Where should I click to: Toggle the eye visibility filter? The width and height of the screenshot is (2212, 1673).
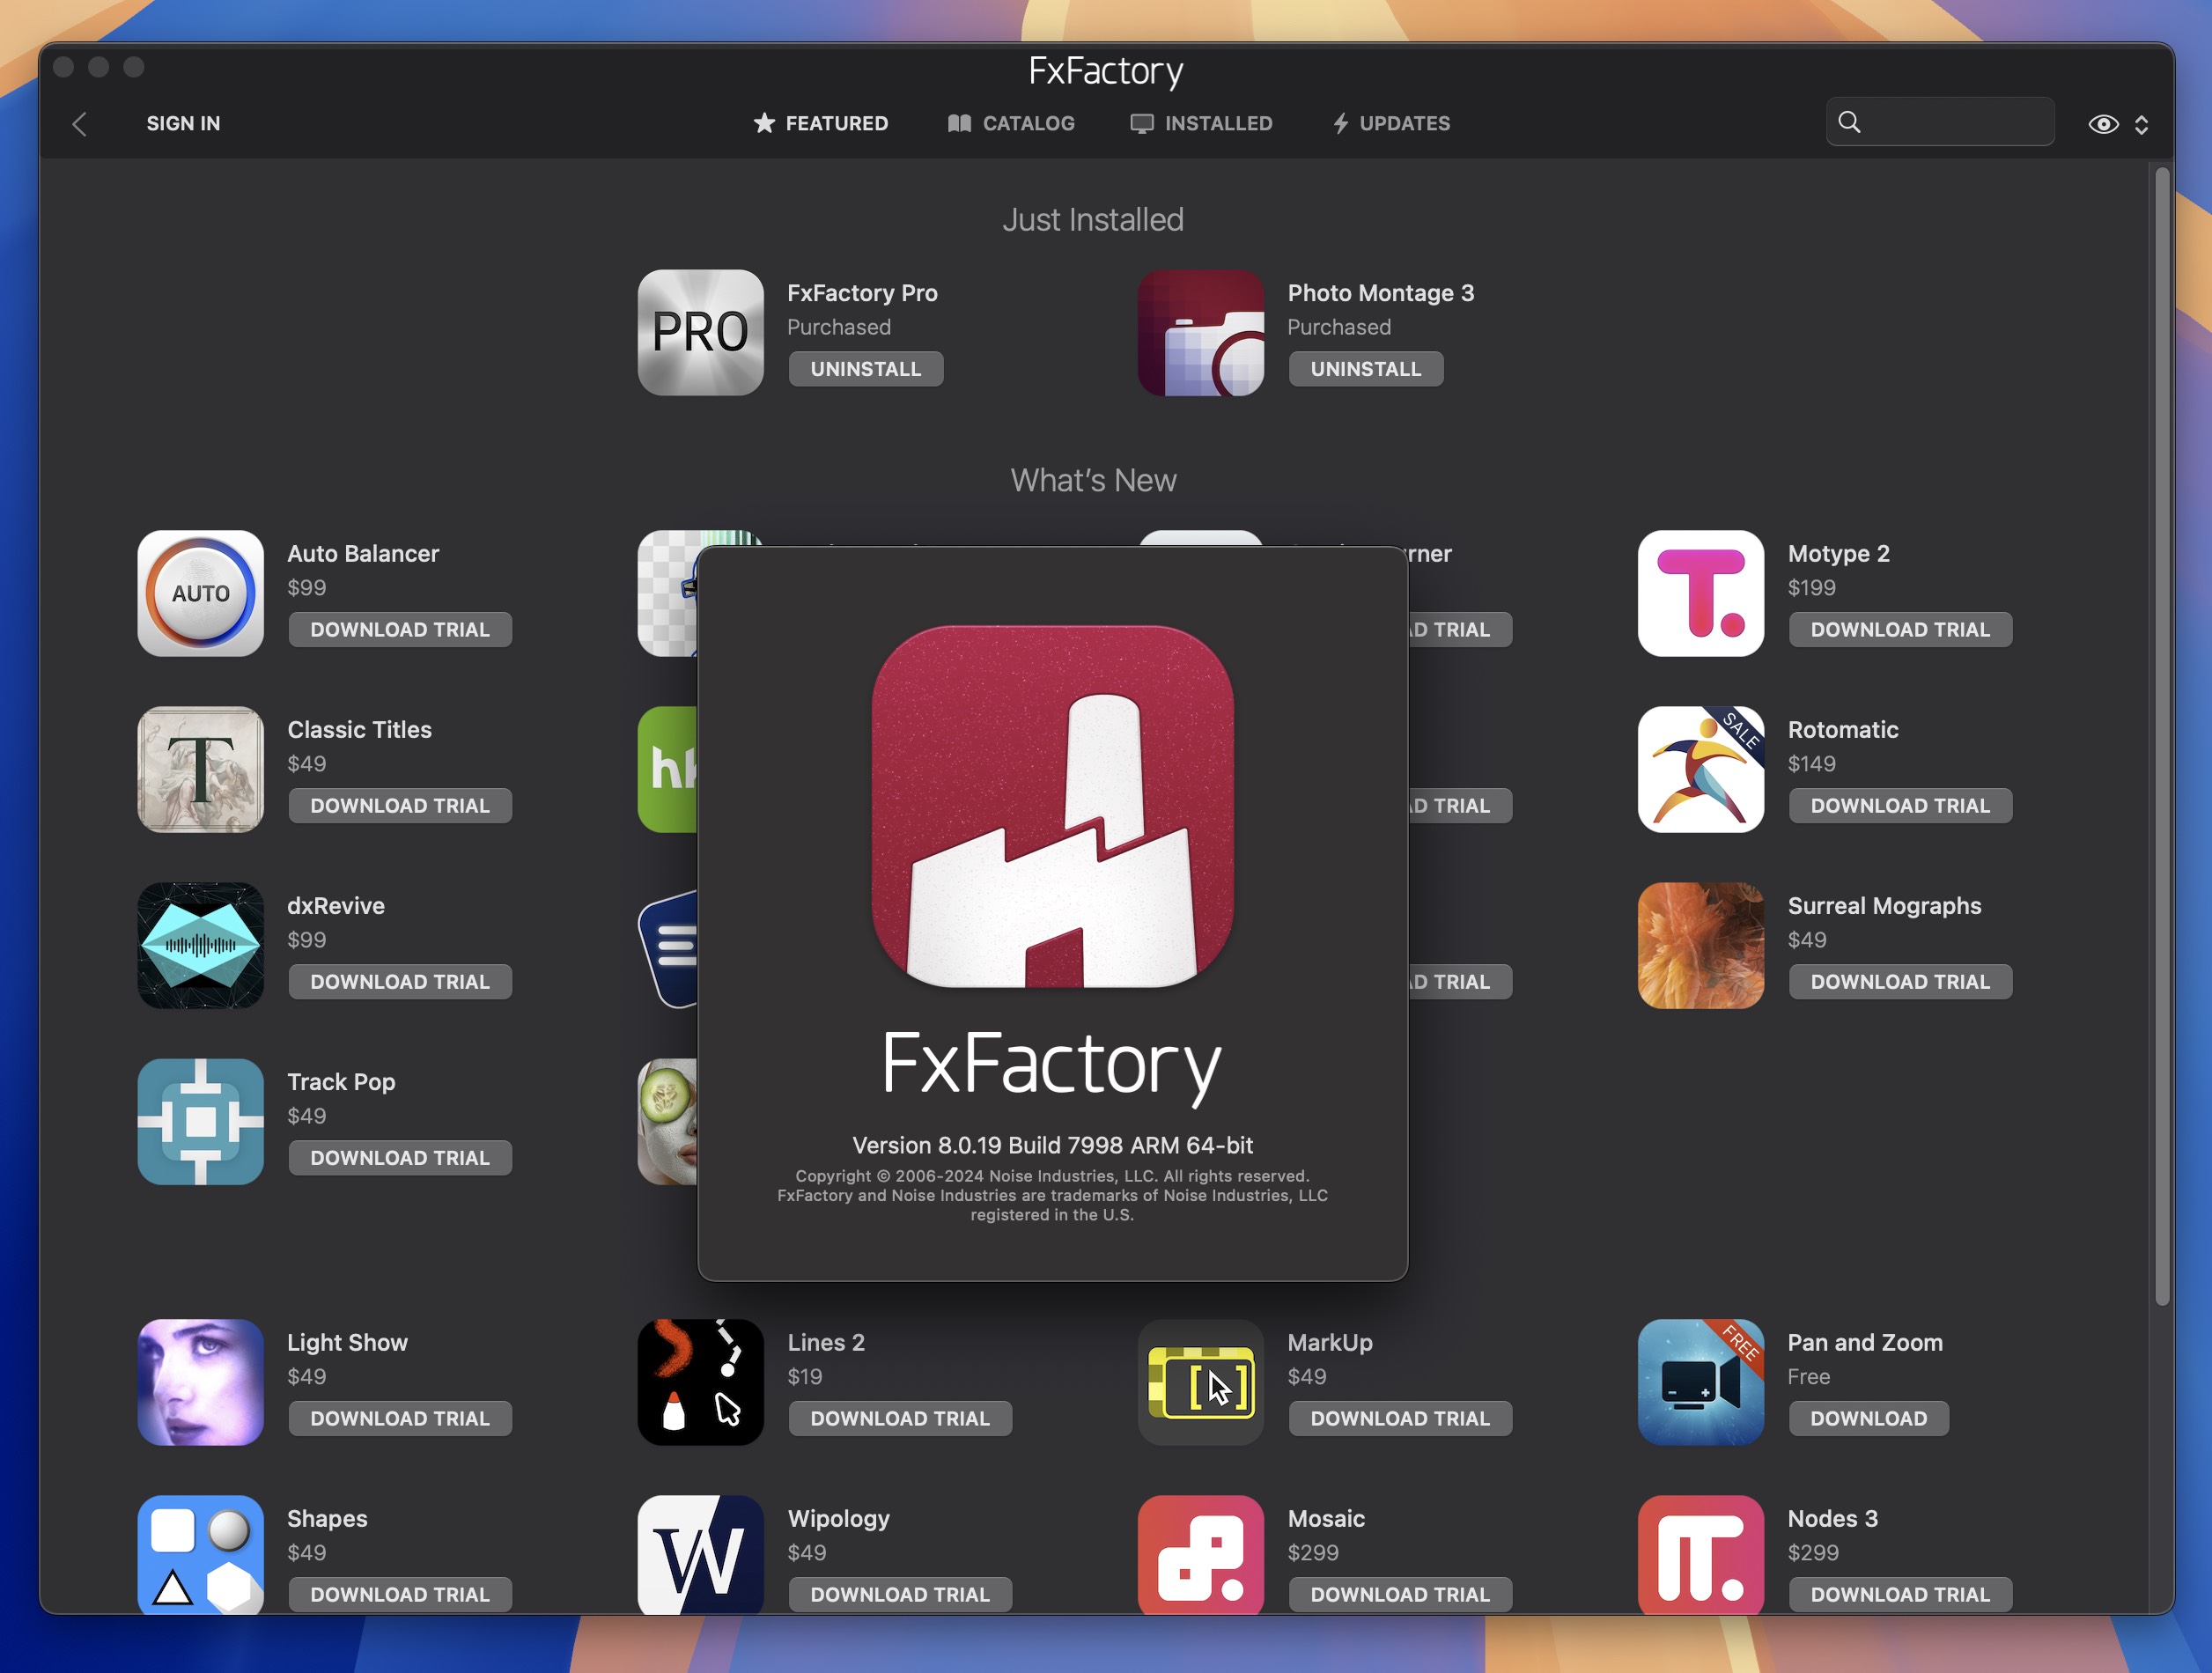click(2103, 124)
